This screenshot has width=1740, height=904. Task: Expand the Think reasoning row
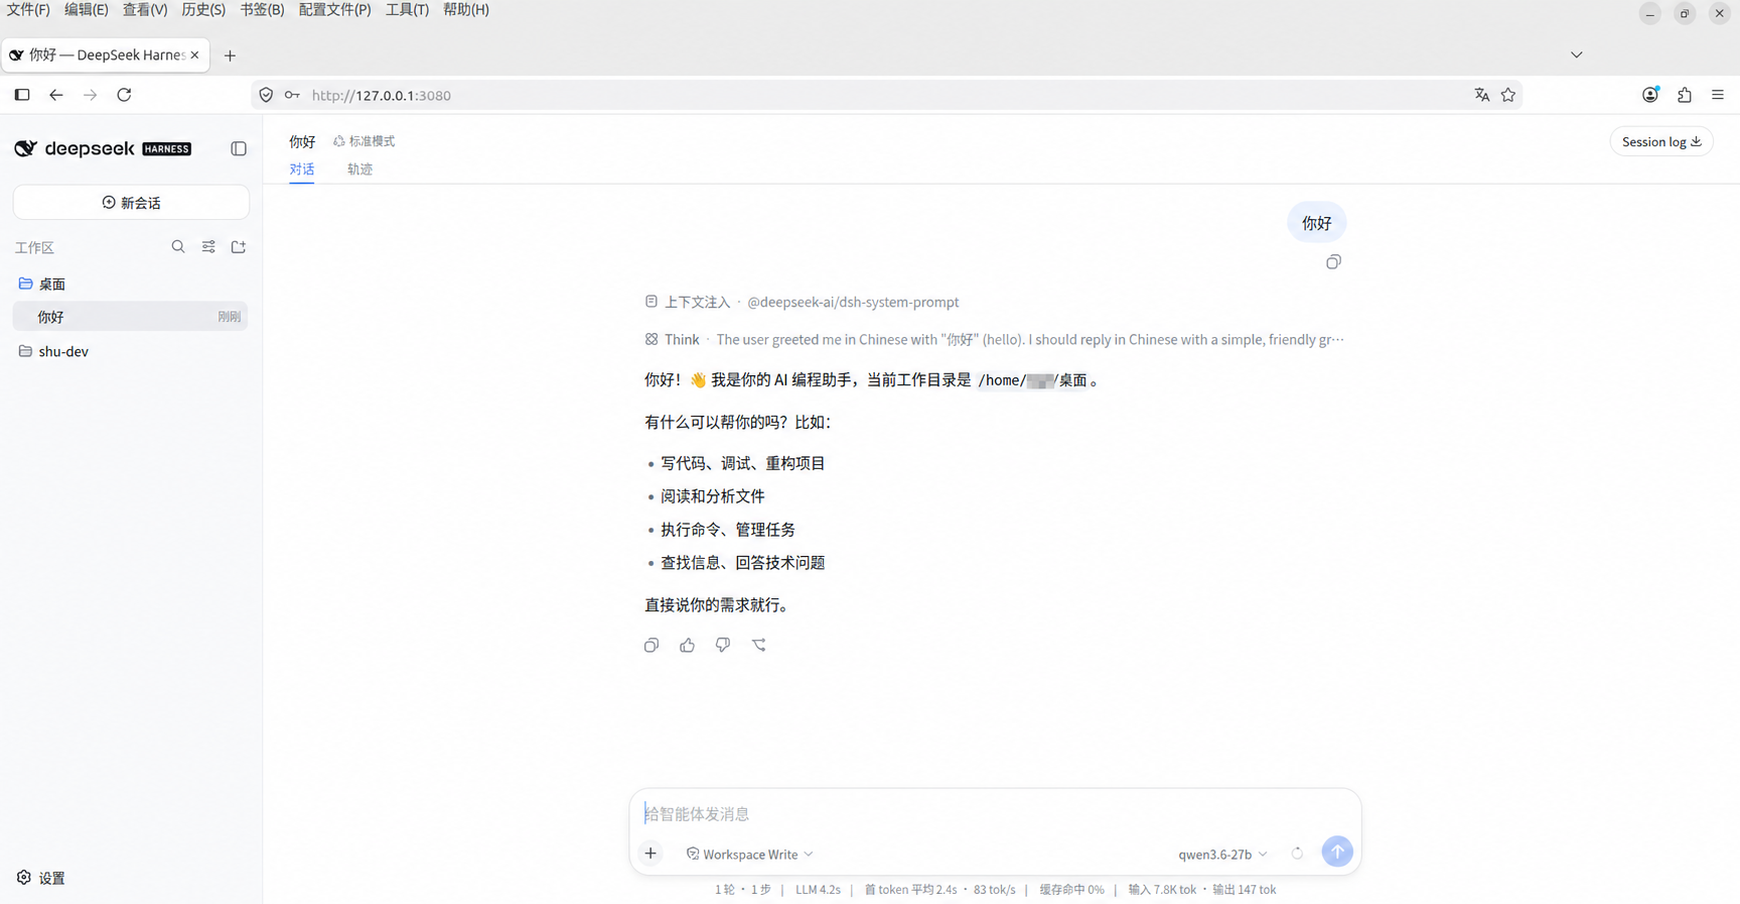[x=994, y=340]
